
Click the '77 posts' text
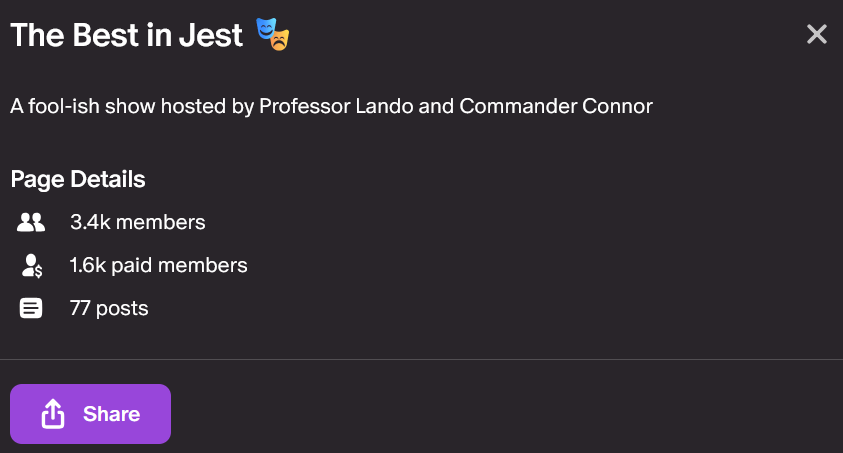tap(109, 308)
